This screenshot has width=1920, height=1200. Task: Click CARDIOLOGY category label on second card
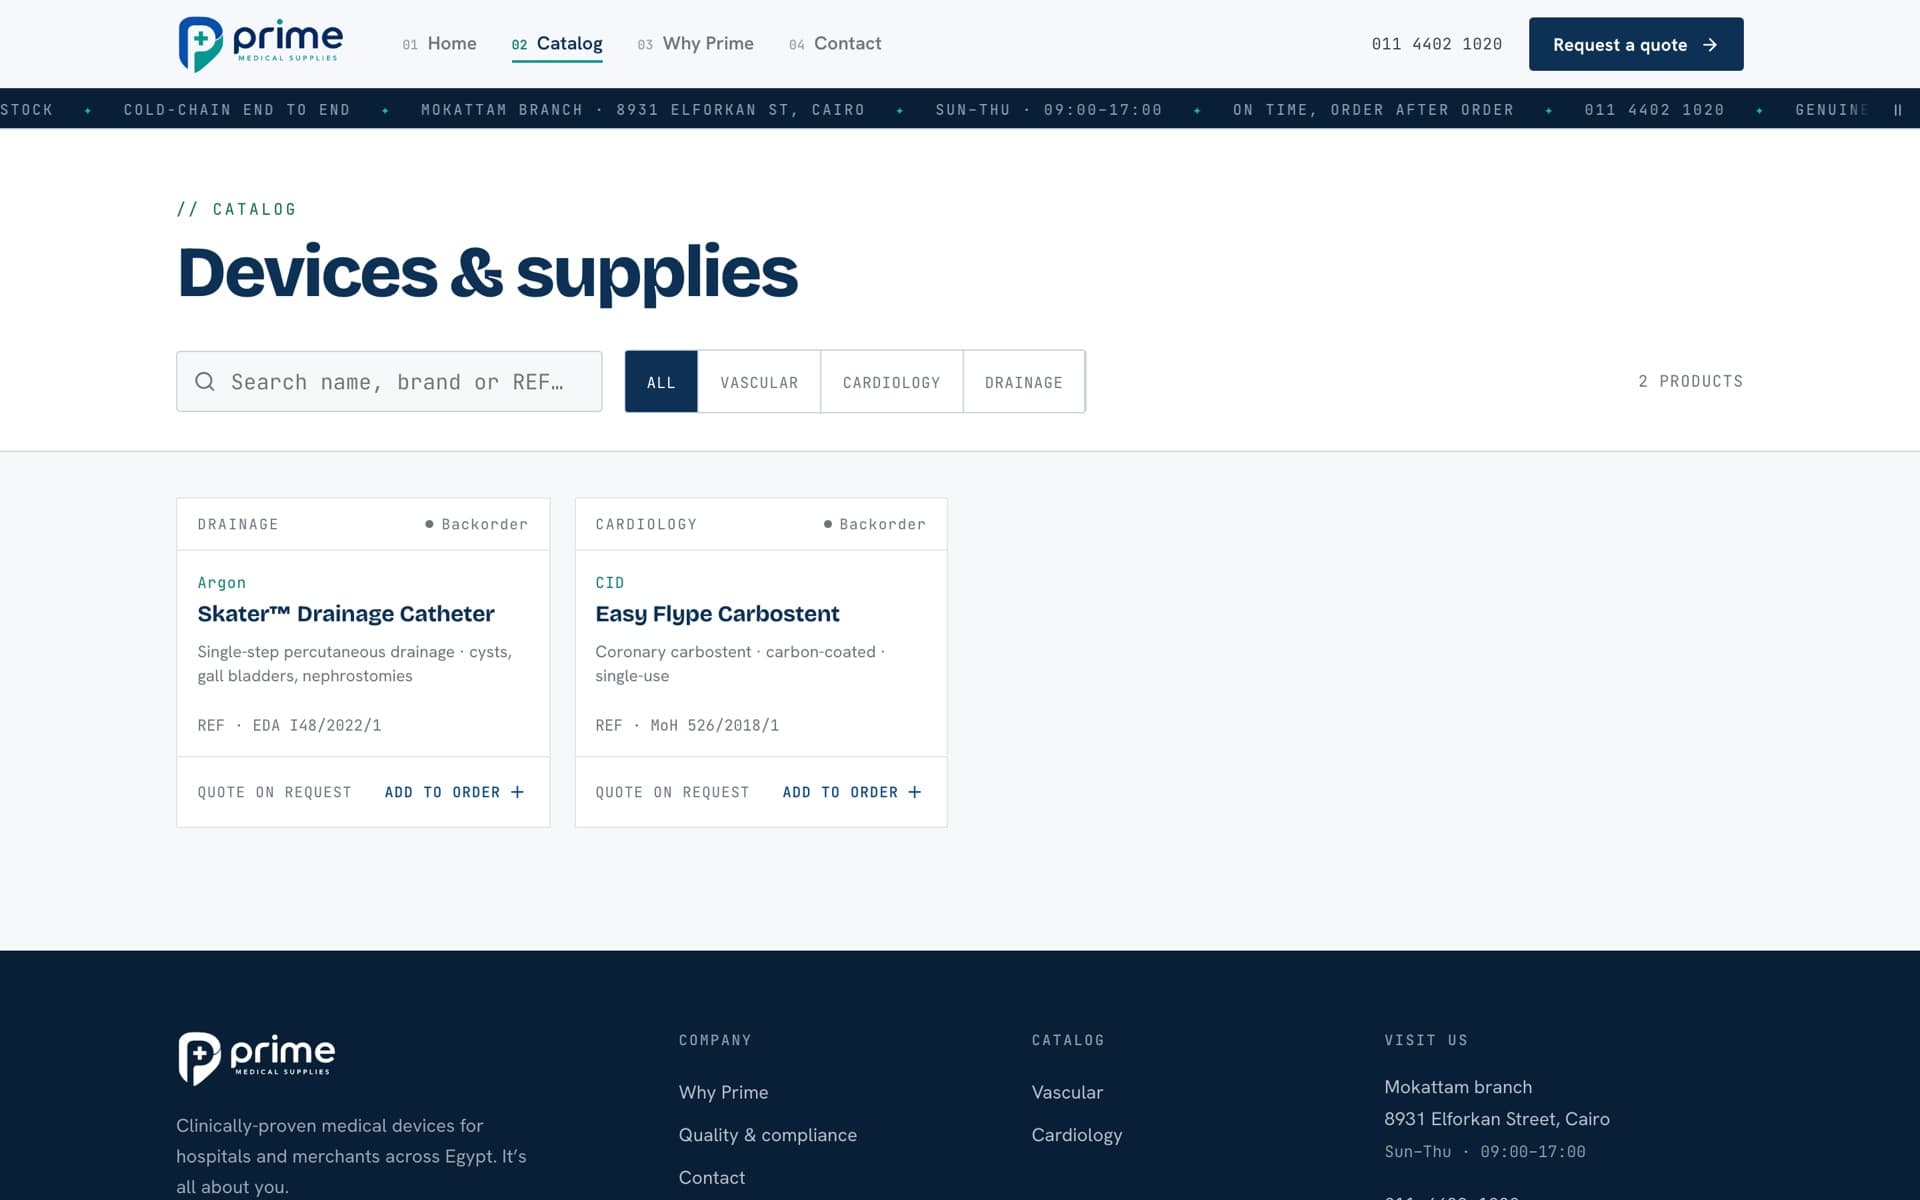tap(646, 524)
